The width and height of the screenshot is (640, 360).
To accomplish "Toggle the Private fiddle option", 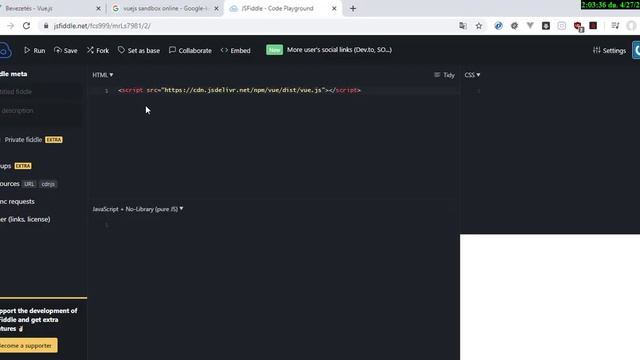I will pos(32,140).
